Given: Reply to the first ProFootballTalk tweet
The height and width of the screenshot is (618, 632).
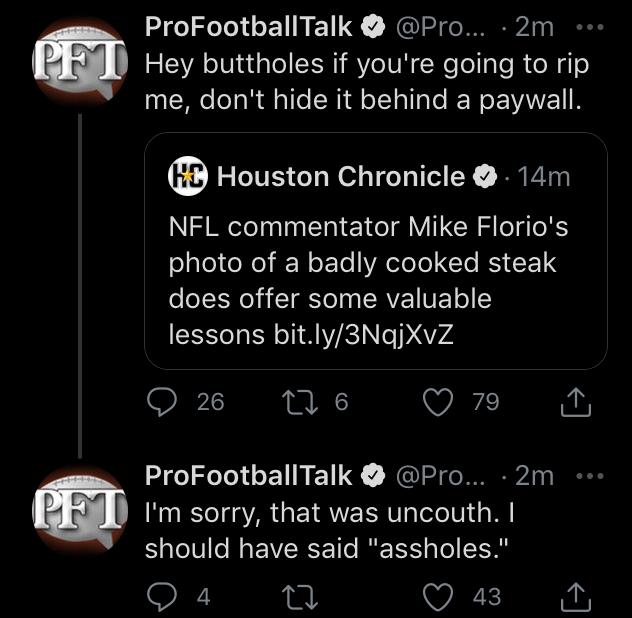Looking at the screenshot, I should coord(162,402).
